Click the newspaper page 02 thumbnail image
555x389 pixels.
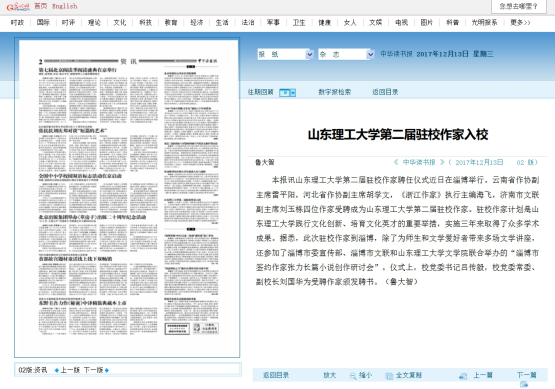pos(128,198)
